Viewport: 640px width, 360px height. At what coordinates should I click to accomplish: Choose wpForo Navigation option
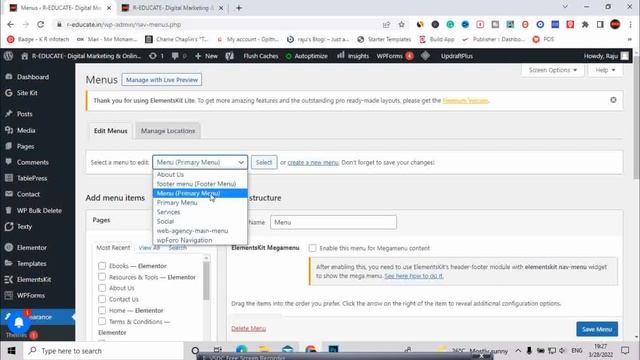tap(200, 240)
